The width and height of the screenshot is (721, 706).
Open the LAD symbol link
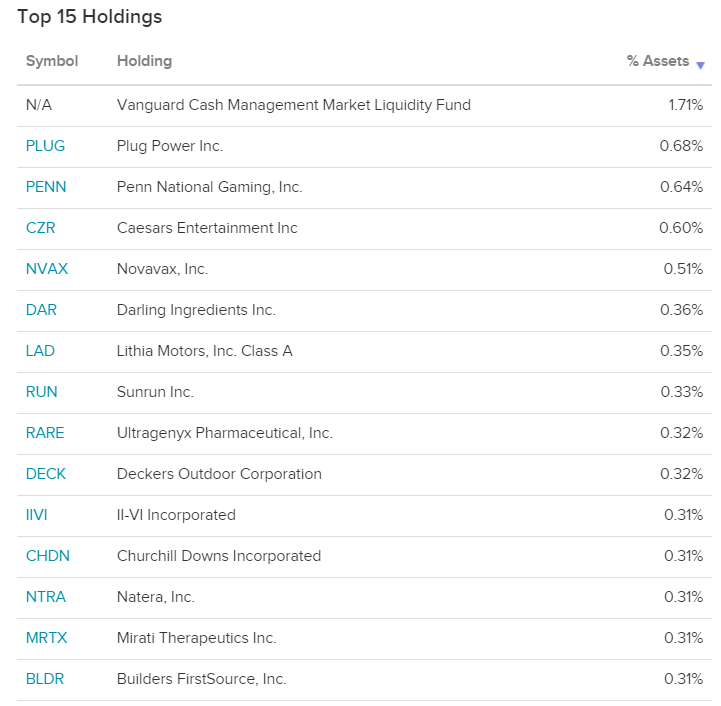[x=40, y=351]
